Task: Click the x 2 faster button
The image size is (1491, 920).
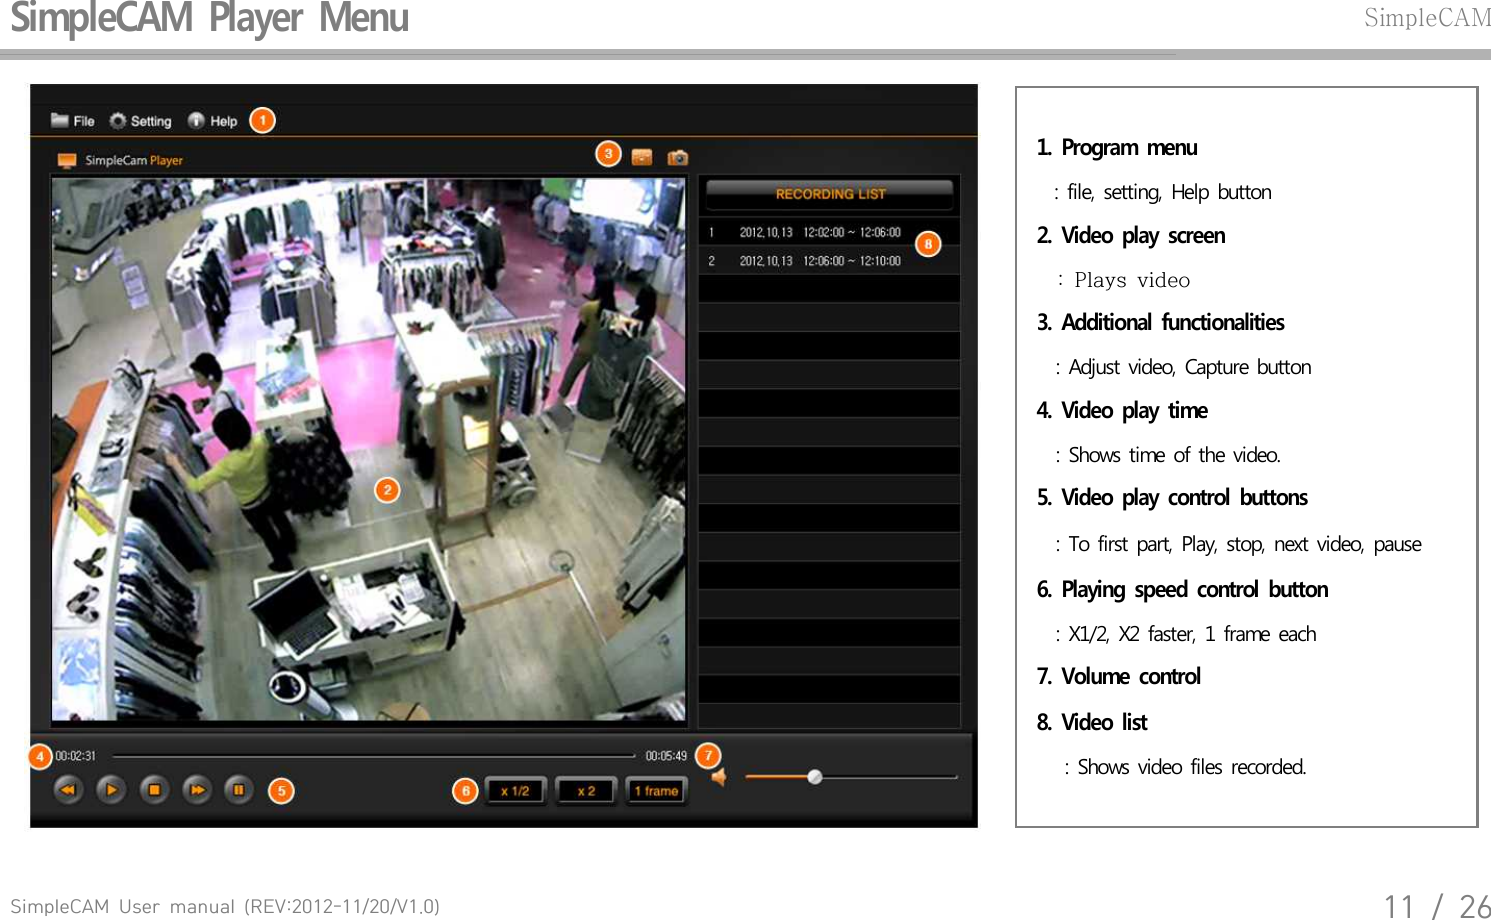Action: click(585, 790)
